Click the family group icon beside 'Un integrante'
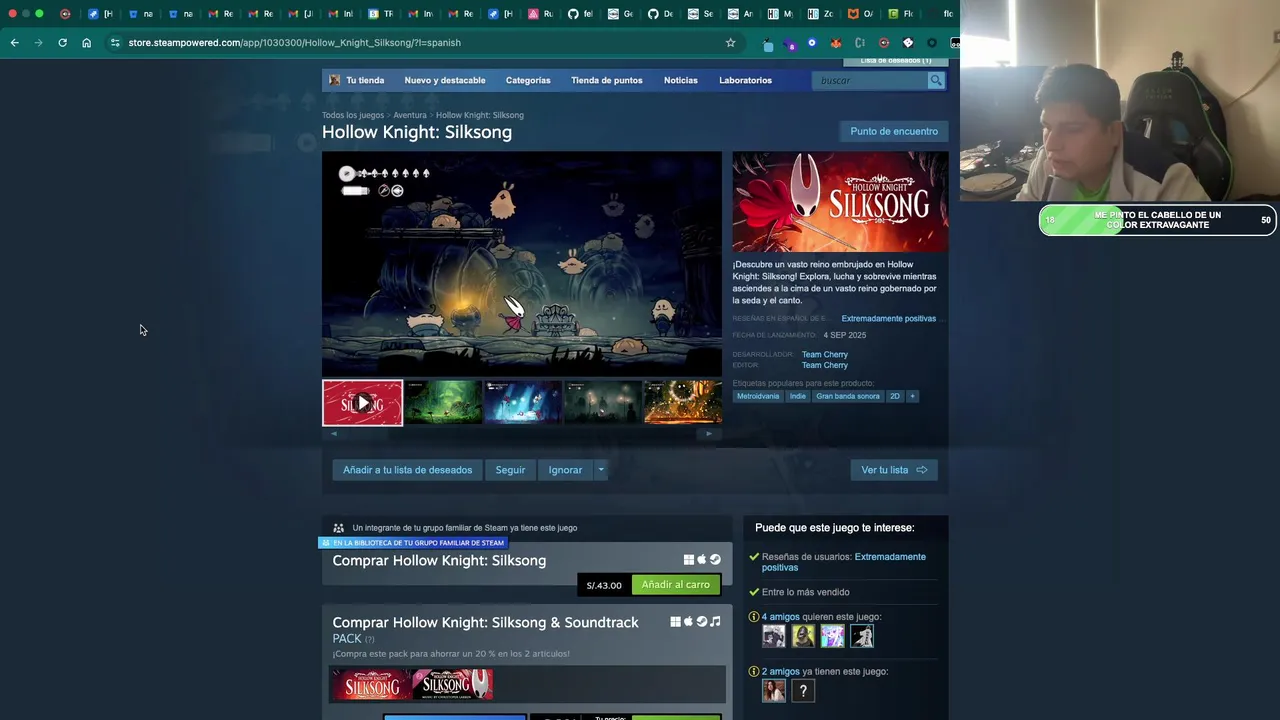 (x=338, y=528)
